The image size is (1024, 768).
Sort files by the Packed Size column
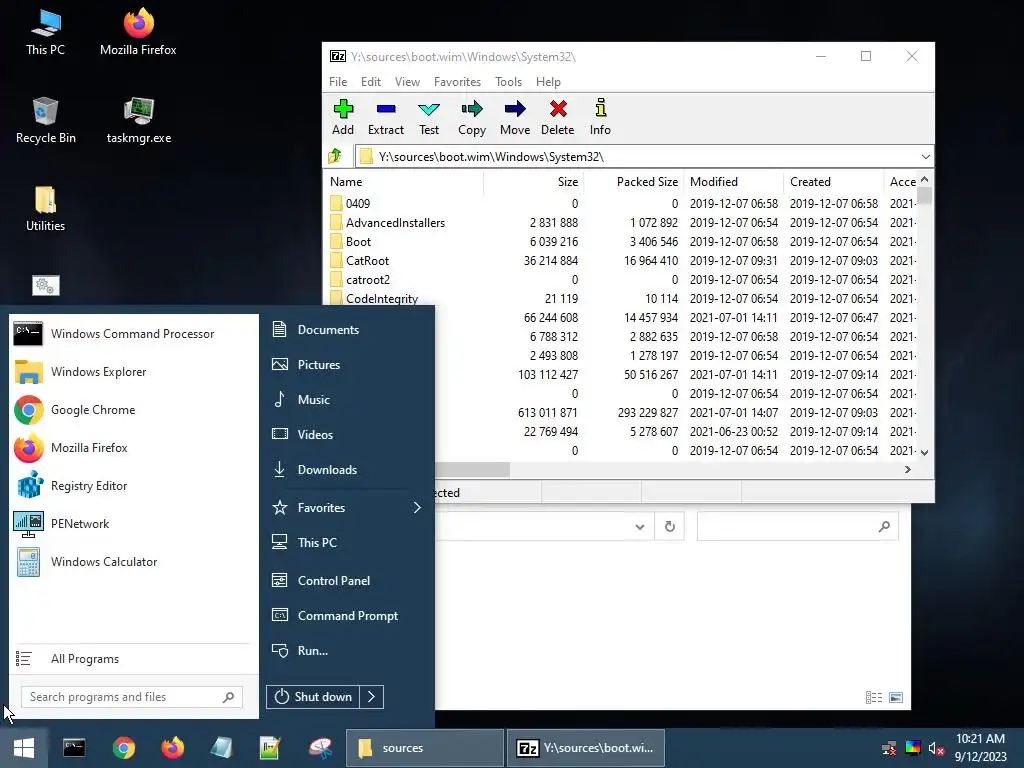[633, 182]
